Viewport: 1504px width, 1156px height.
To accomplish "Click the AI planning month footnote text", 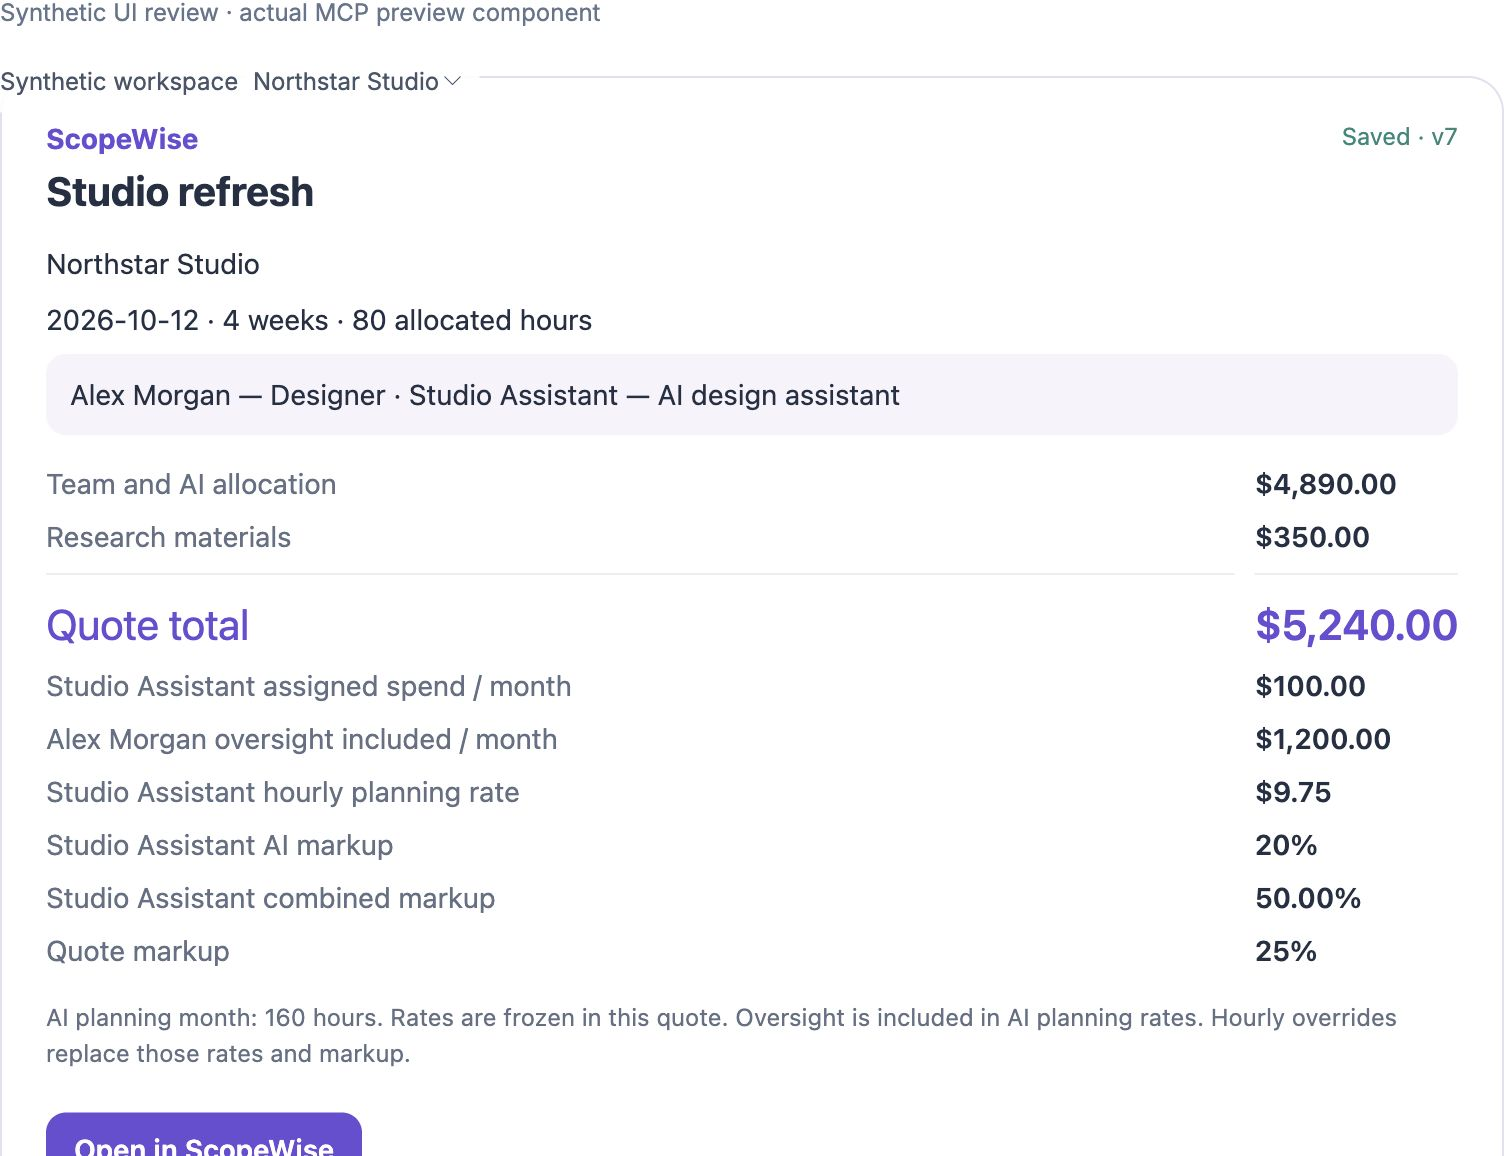I will point(721,1036).
